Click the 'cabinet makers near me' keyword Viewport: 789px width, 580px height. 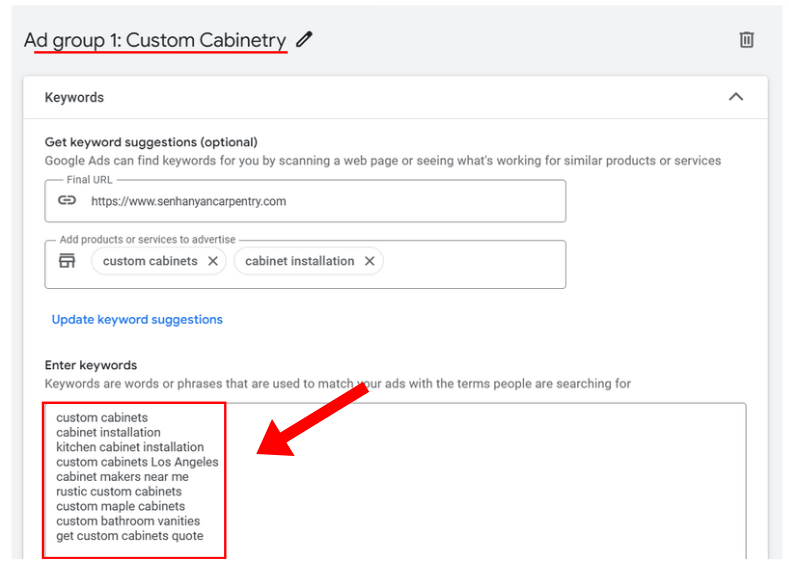[x=122, y=477]
